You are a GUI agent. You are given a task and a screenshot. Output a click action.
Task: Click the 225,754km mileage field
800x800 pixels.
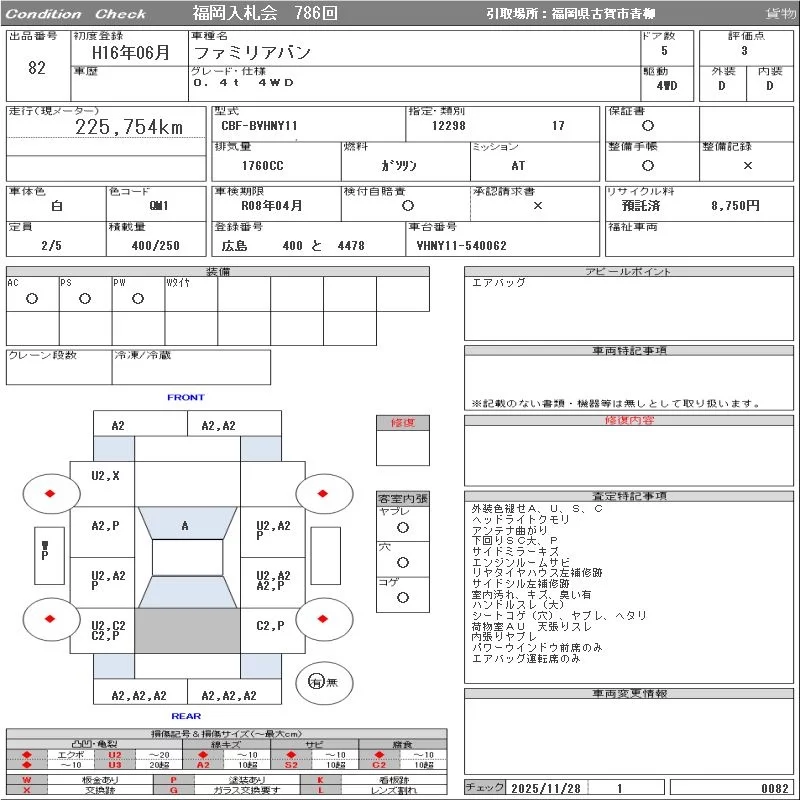[129, 128]
